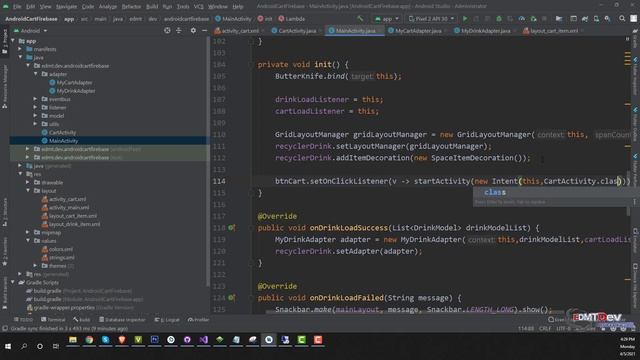Click the implements gutter icon at line 124
The height and width of the screenshot is (360, 640).
(x=231, y=298)
